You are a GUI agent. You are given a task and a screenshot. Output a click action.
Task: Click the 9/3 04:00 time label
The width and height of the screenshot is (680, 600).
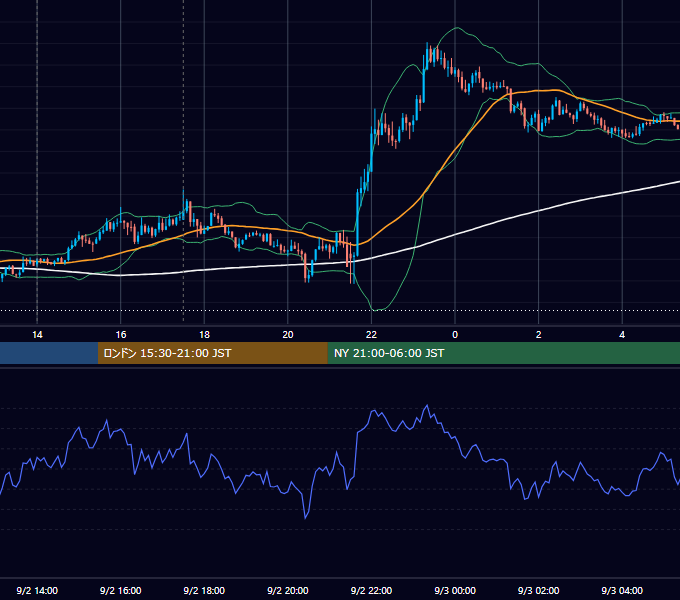622,590
